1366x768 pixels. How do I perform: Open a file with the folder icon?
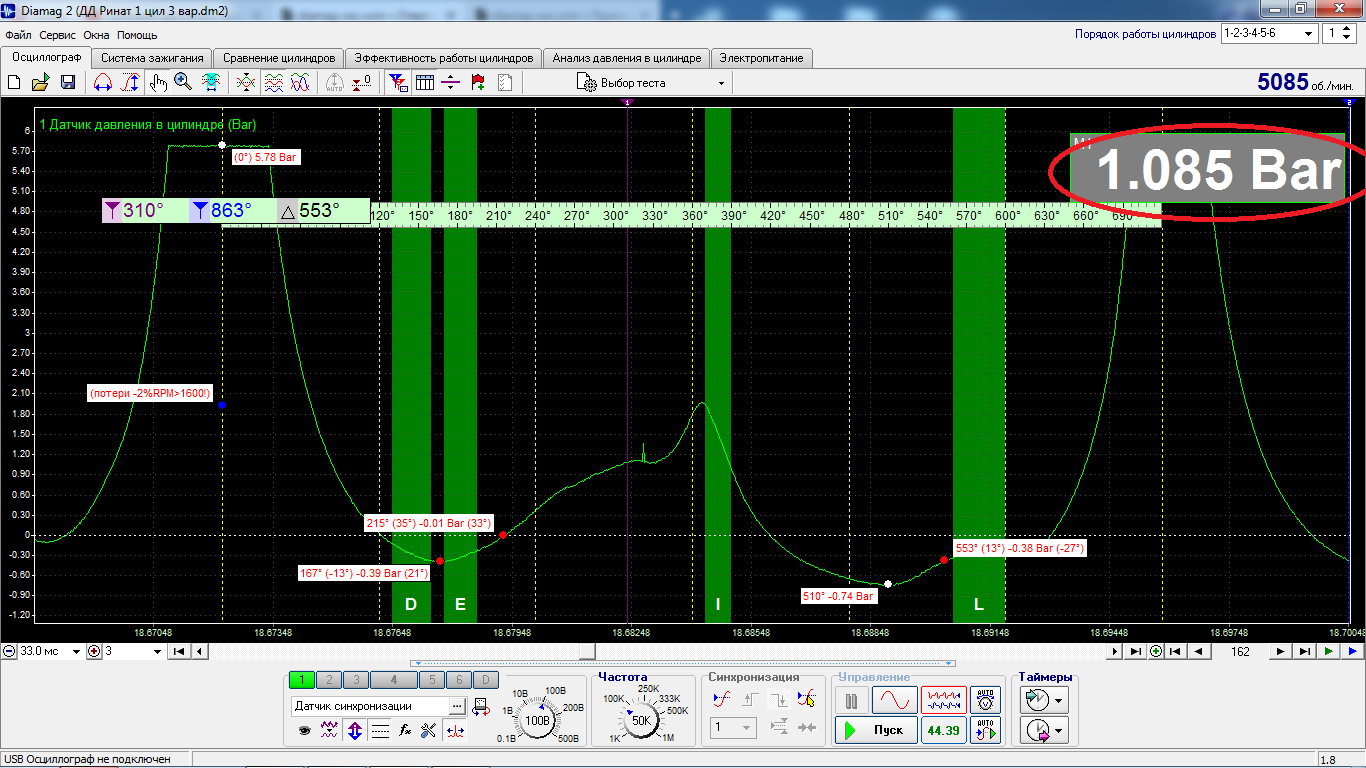point(41,83)
